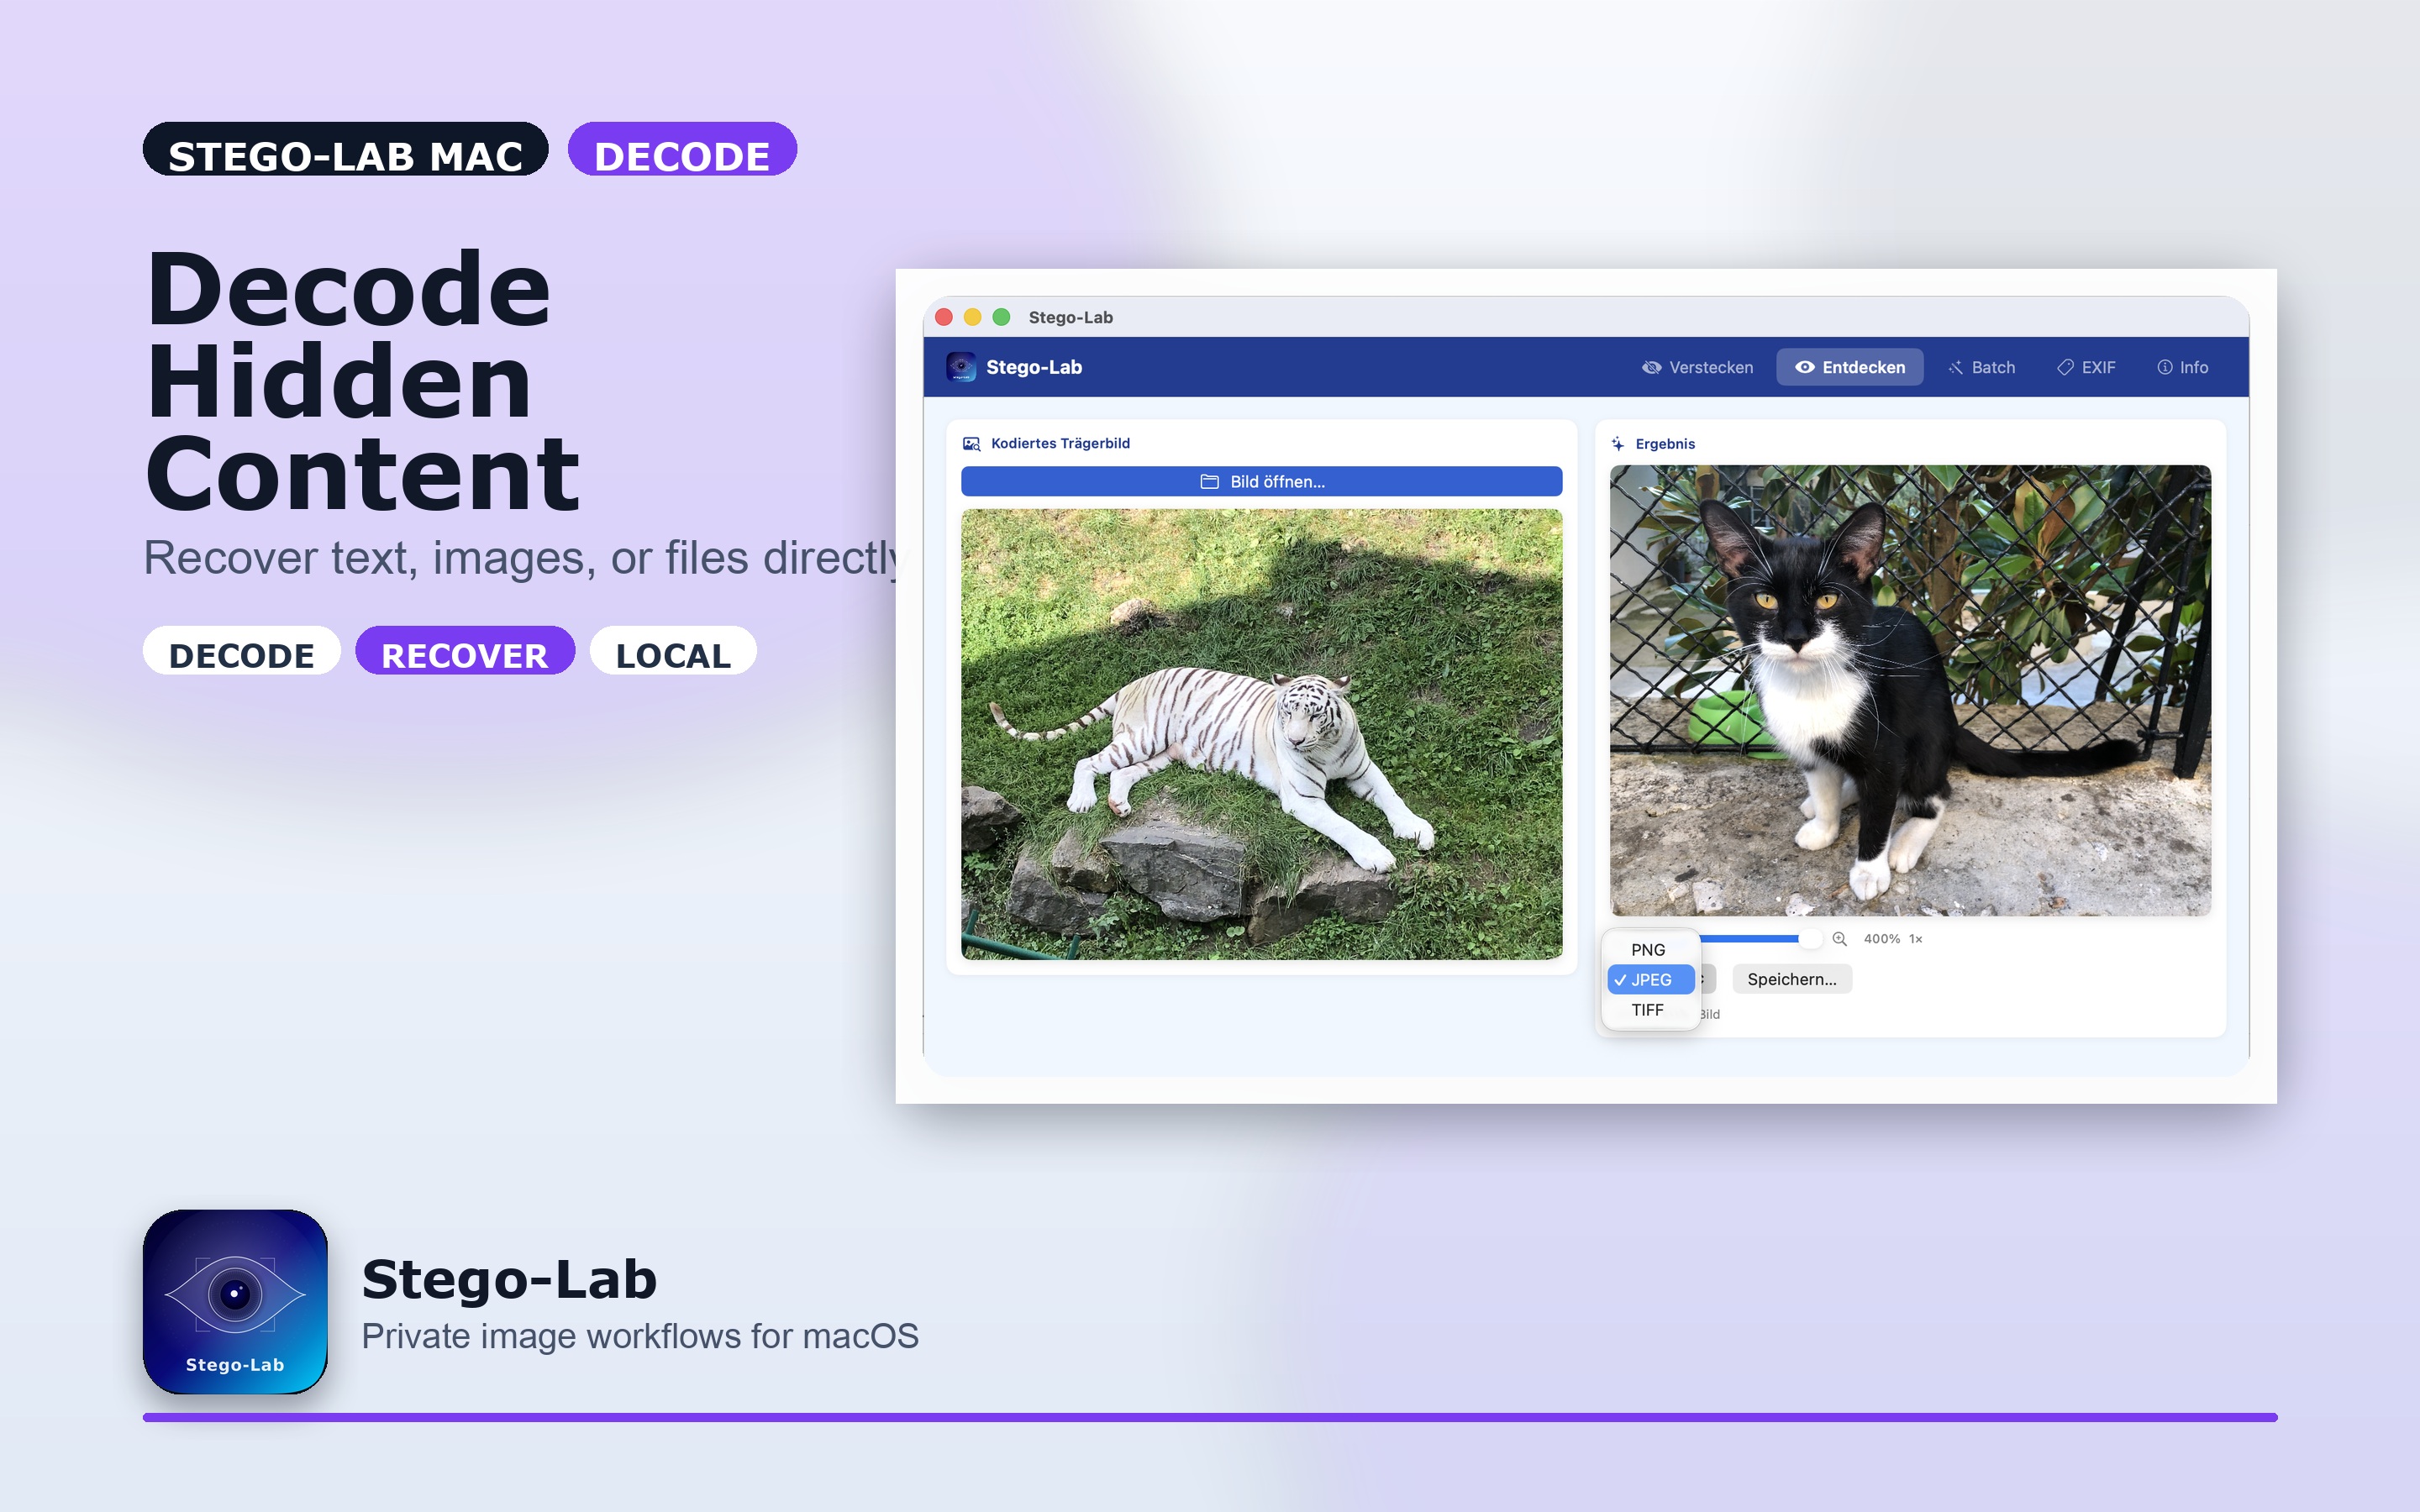Click the STEGO-LAB MAC badge

tap(346, 149)
